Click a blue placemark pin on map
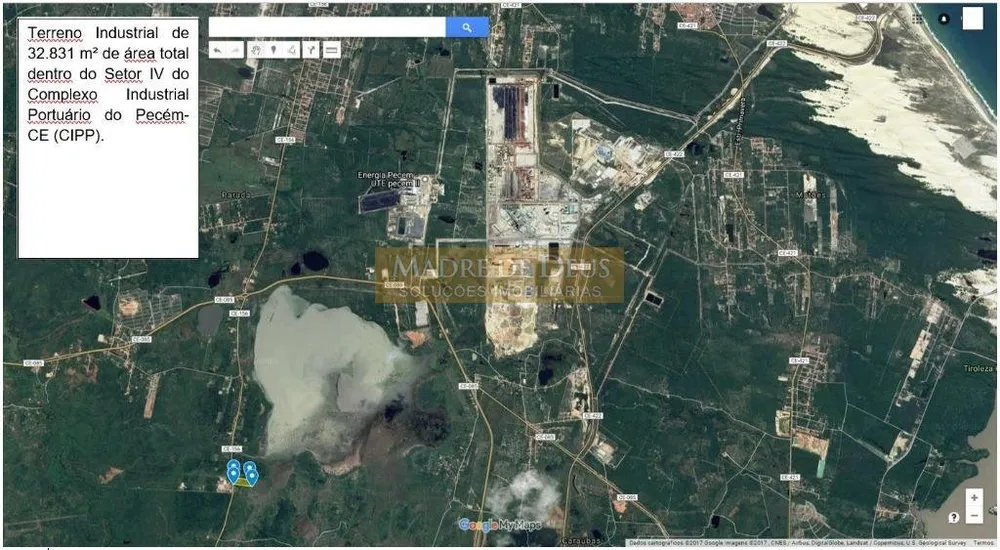Viewport: 1000px width, 550px height. tap(233, 473)
